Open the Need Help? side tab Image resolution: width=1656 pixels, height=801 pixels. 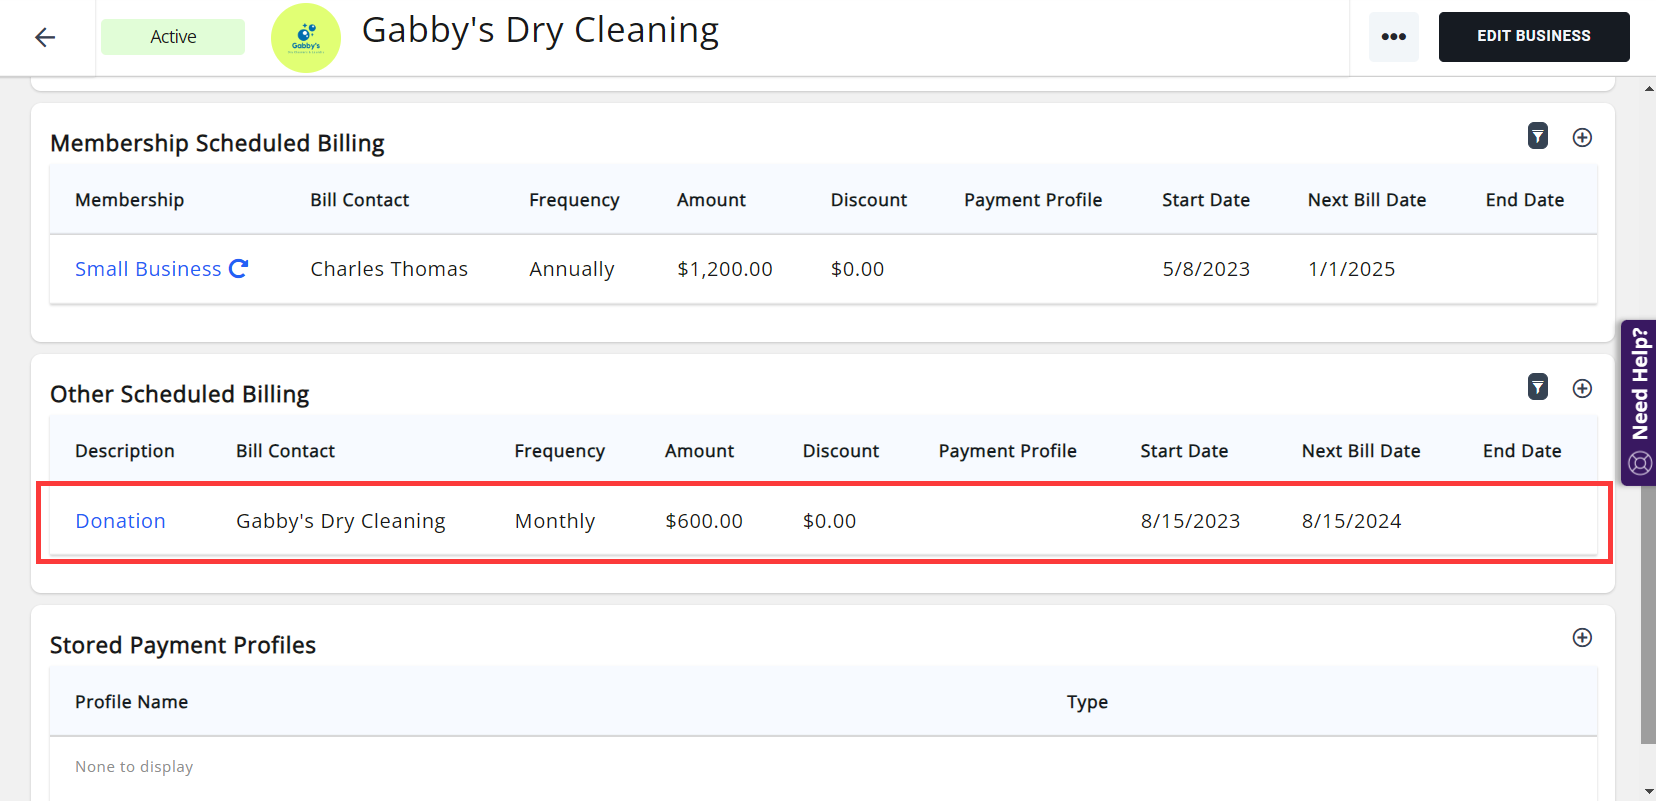pyautogui.click(x=1638, y=403)
